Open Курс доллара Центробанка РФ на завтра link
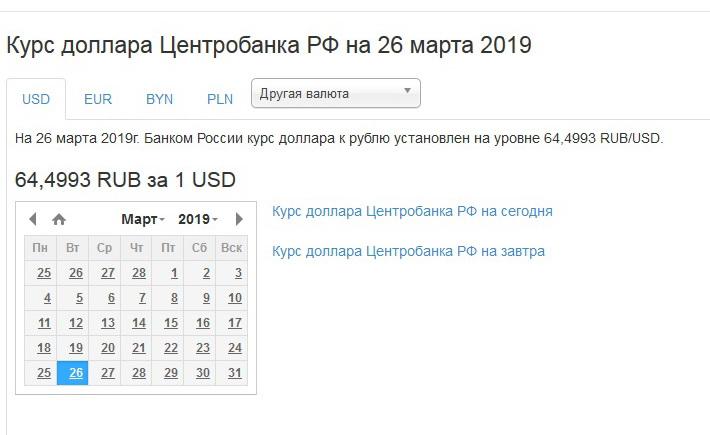The height and width of the screenshot is (435, 710). pos(408,251)
